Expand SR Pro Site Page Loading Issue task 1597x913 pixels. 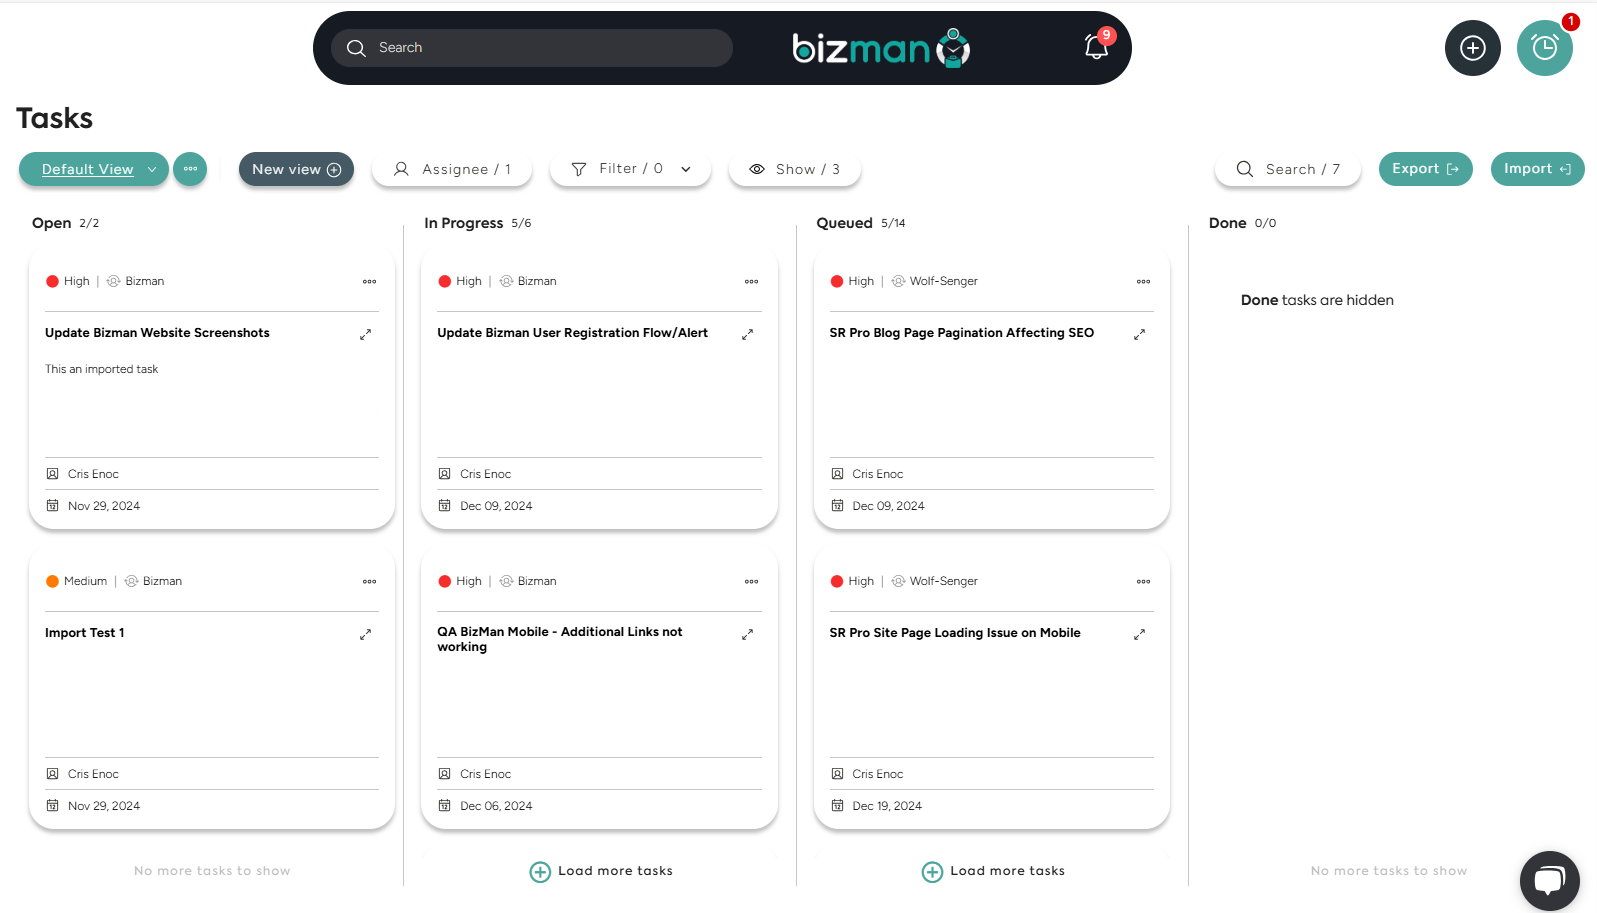[x=1139, y=635]
